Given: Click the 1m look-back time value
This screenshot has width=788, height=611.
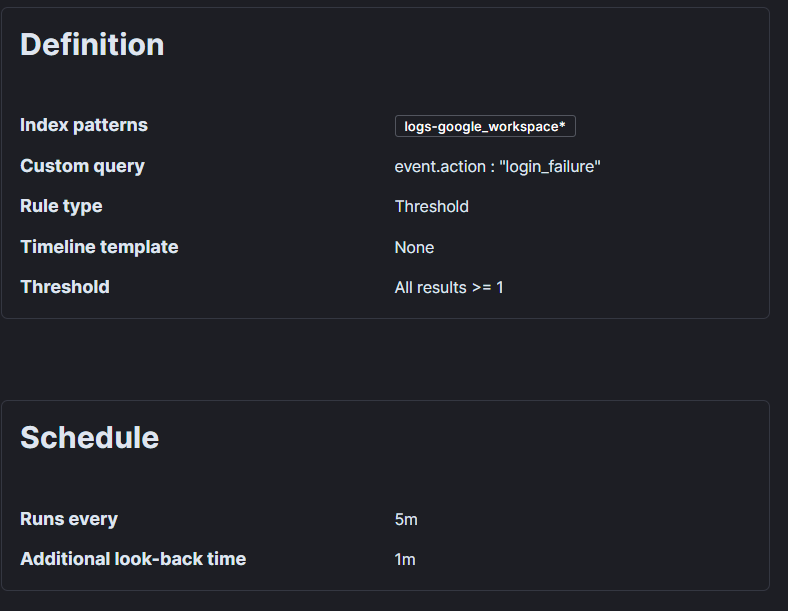Looking at the screenshot, I should [405, 560].
